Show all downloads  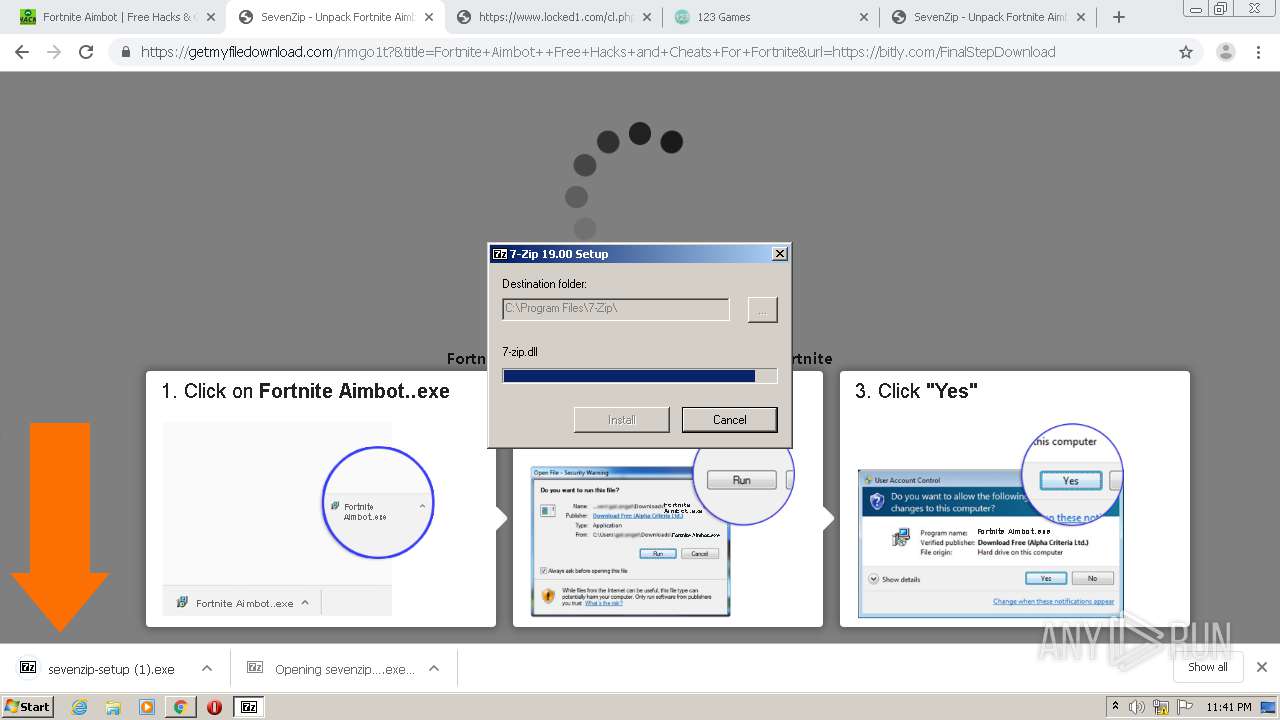[x=1207, y=667]
